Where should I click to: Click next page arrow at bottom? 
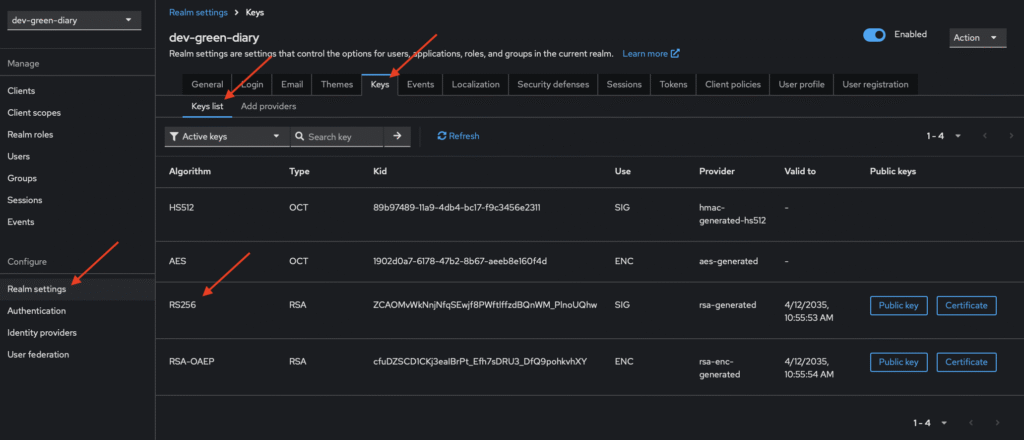point(1009,423)
